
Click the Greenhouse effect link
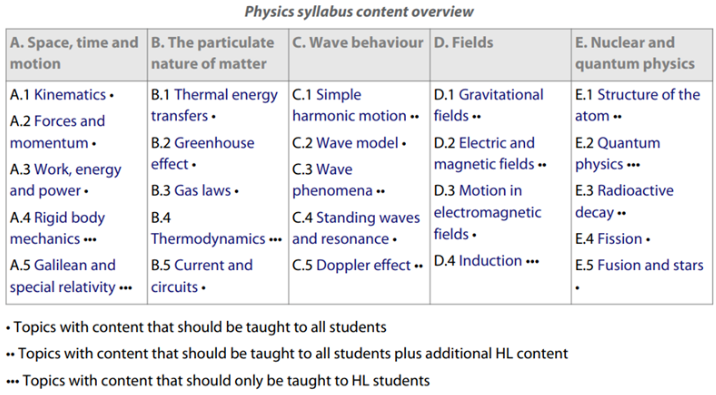point(203,153)
